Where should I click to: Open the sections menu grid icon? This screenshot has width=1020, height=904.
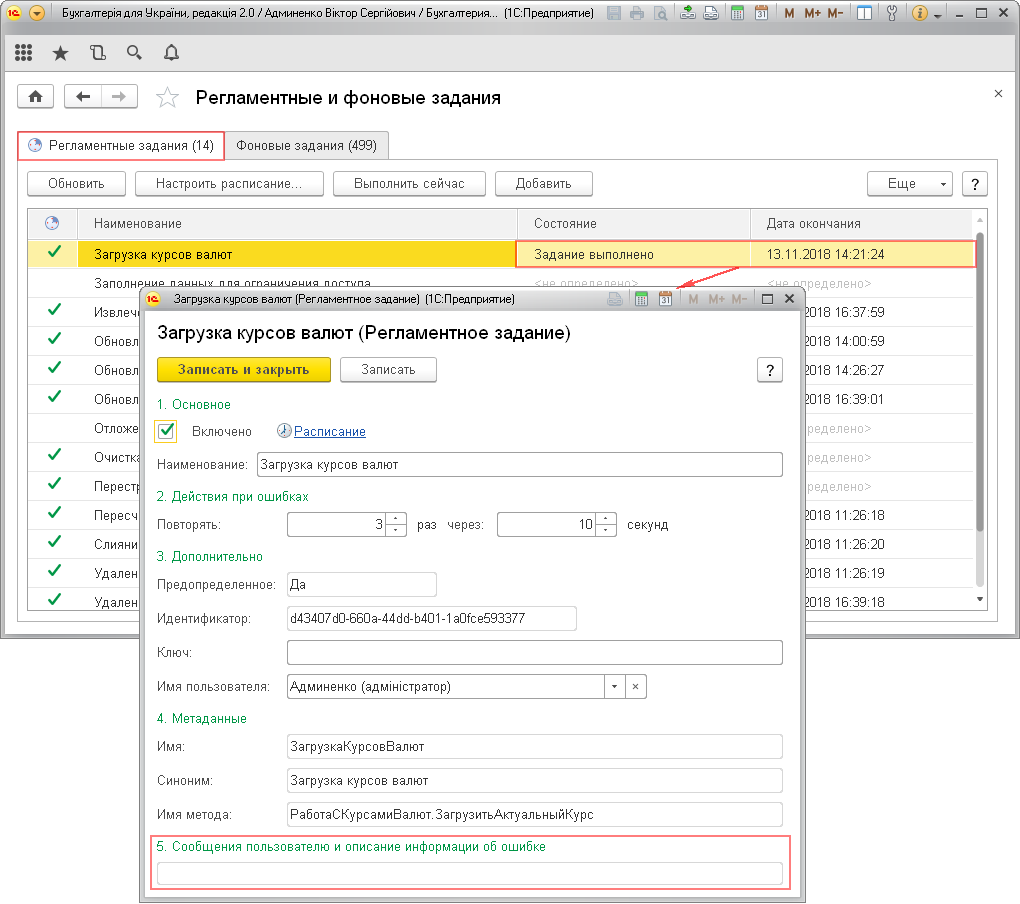24,52
